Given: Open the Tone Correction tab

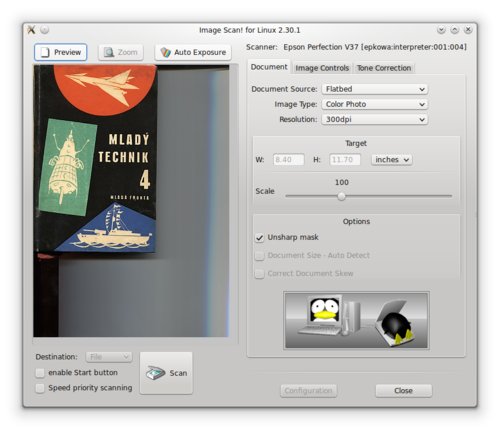Looking at the screenshot, I should coord(384,68).
